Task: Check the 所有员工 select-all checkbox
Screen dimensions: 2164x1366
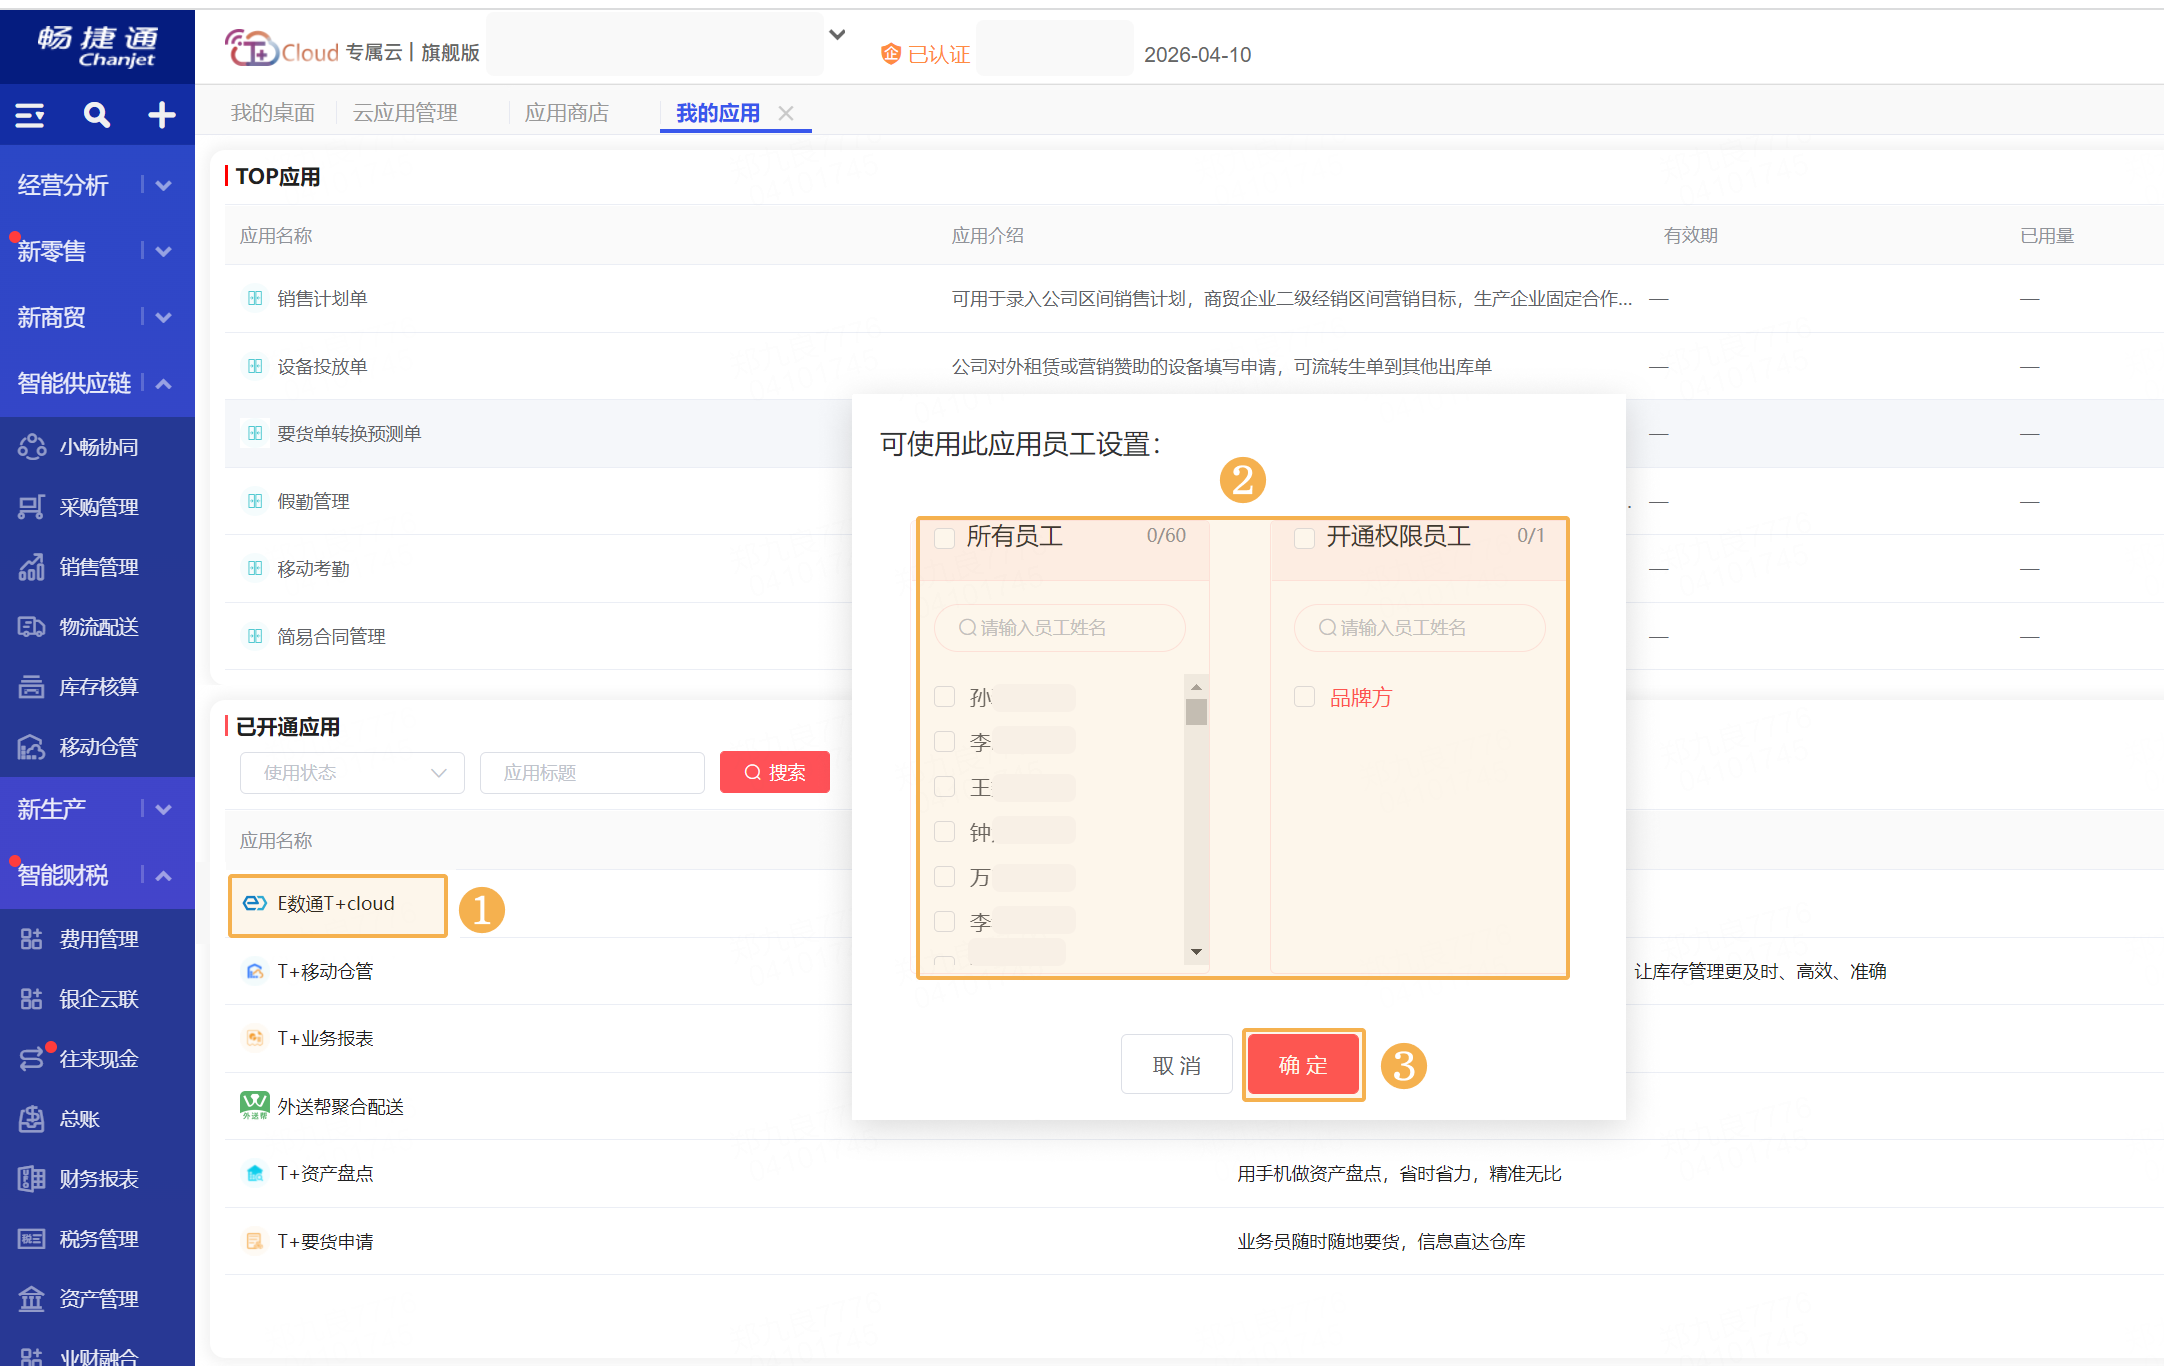Action: (x=944, y=538)
